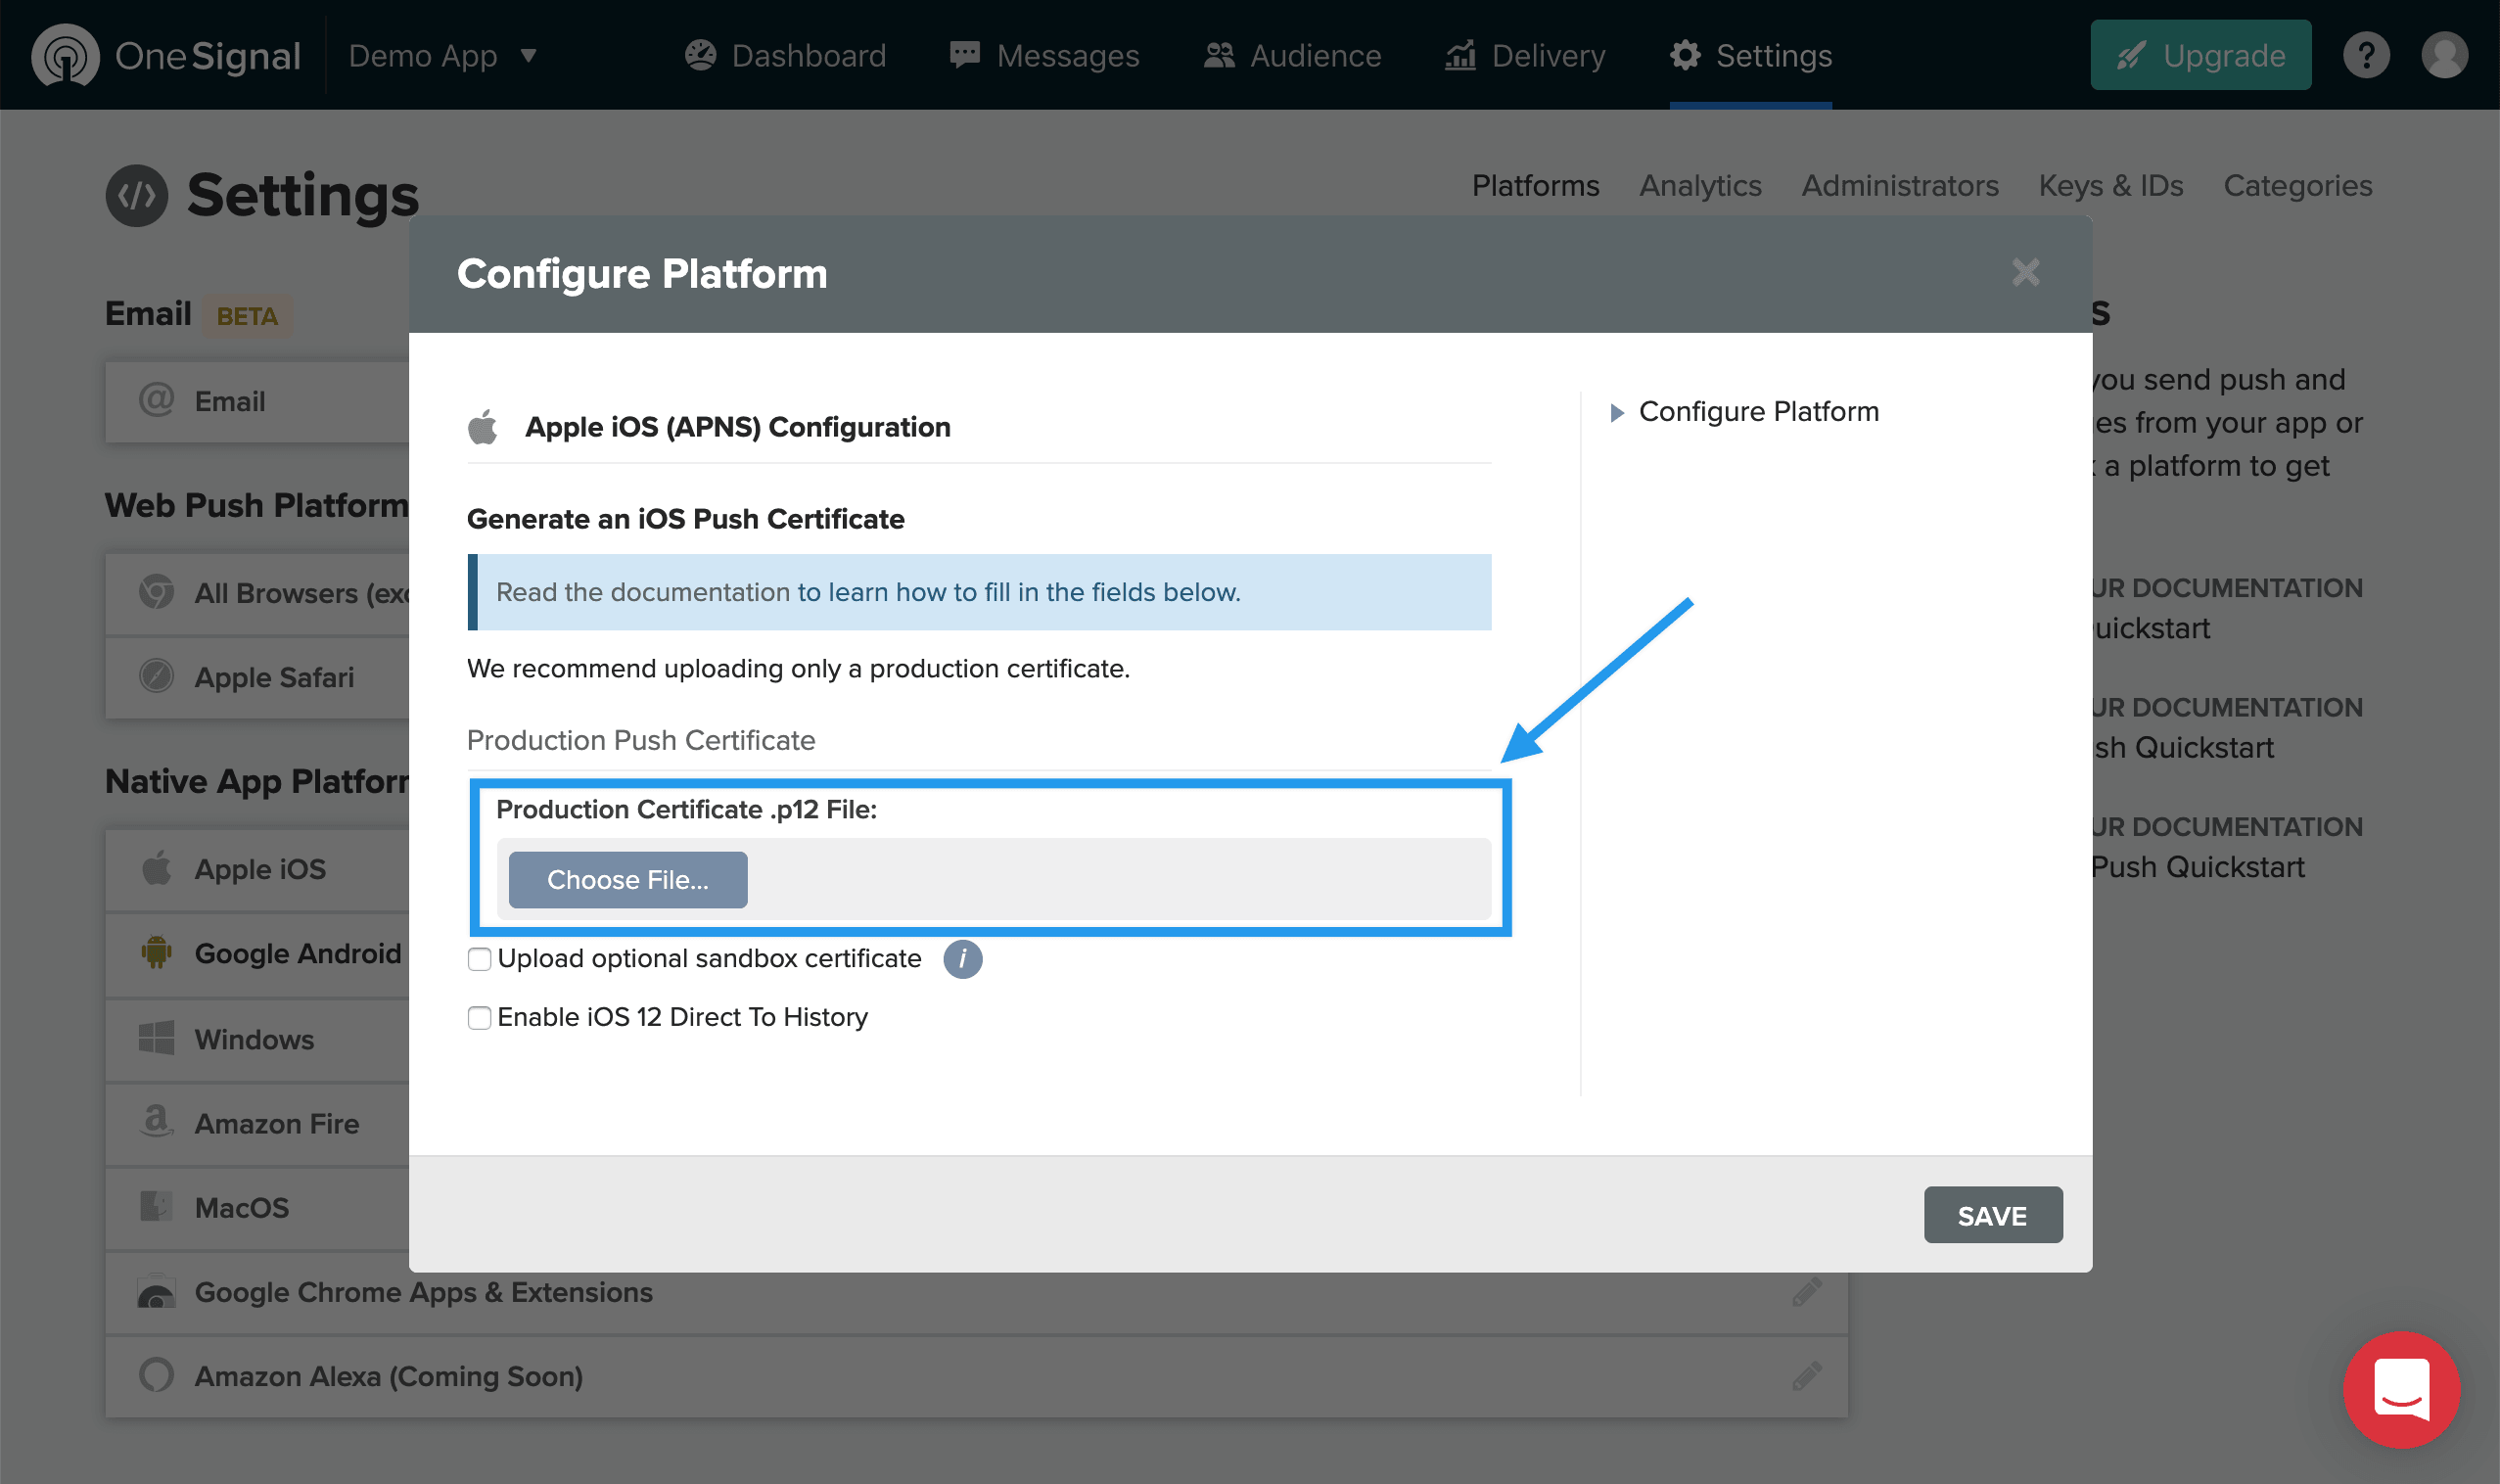This screenshot has height=1484, width=2500.
Task: Expand the Configure Platform step triangle
Action: click(1616, 412)
